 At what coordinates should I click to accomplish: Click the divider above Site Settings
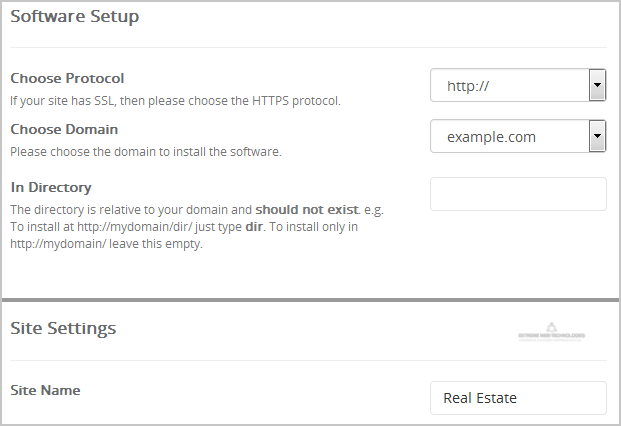tap(310, 299)
